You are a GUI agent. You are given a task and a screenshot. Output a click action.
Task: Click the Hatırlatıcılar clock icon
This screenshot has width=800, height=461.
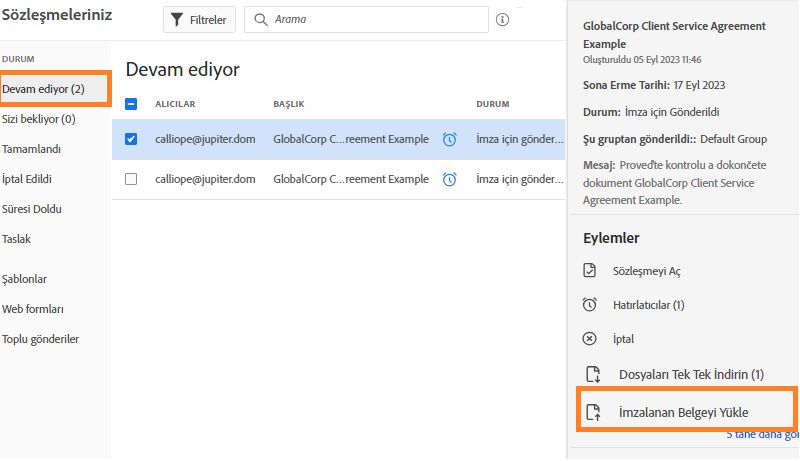[590, 305]
